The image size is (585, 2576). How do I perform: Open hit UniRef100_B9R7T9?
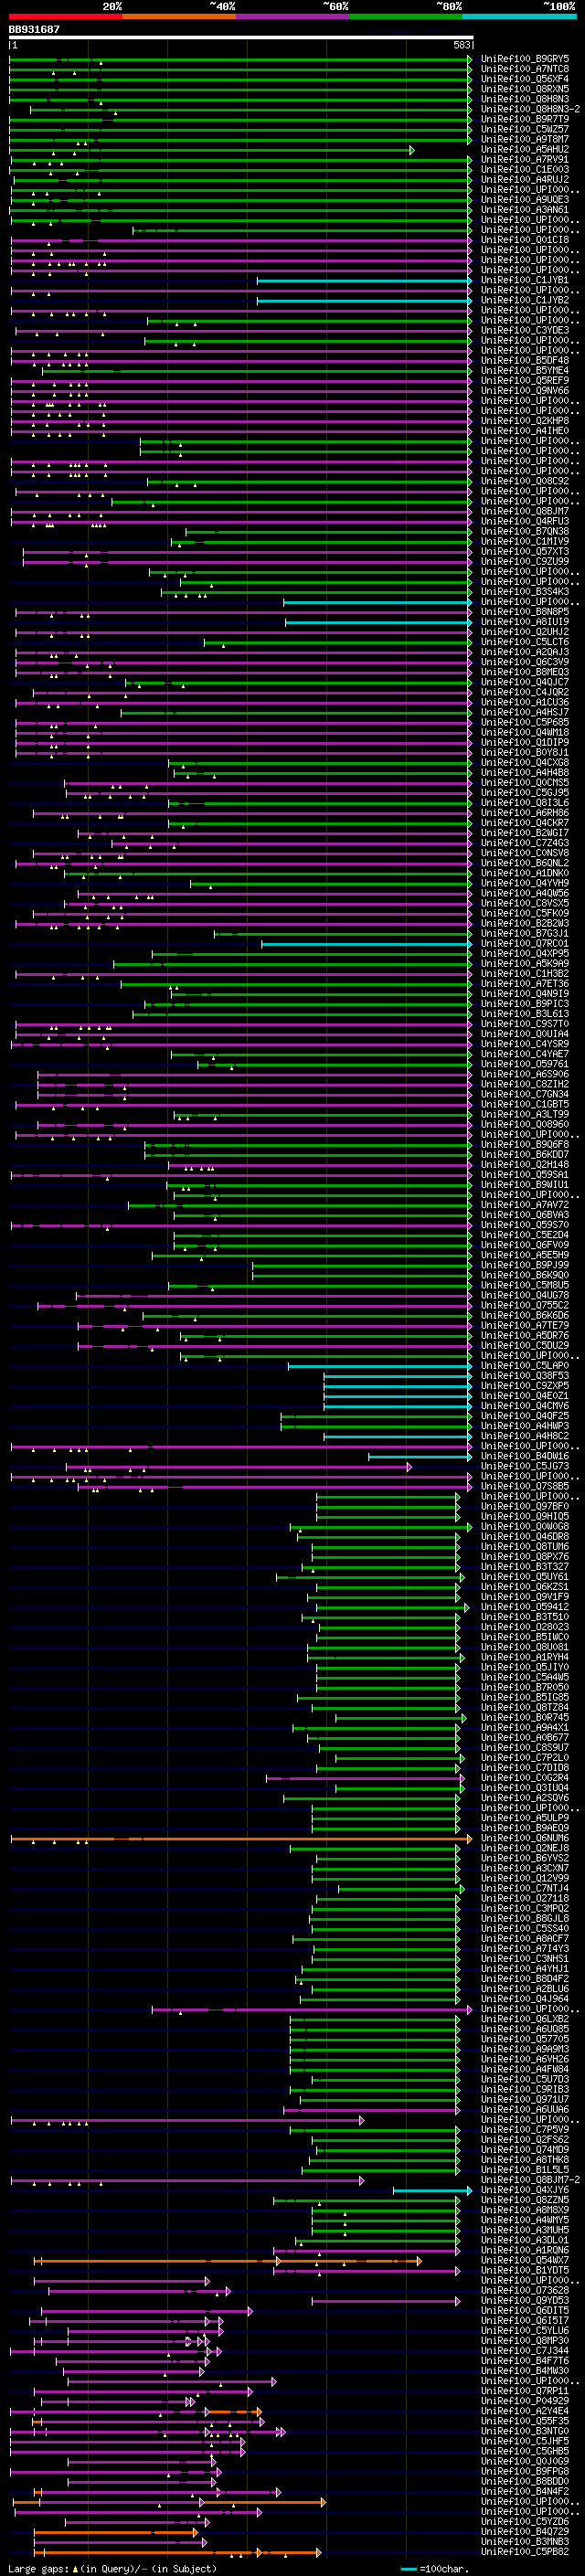525,119
